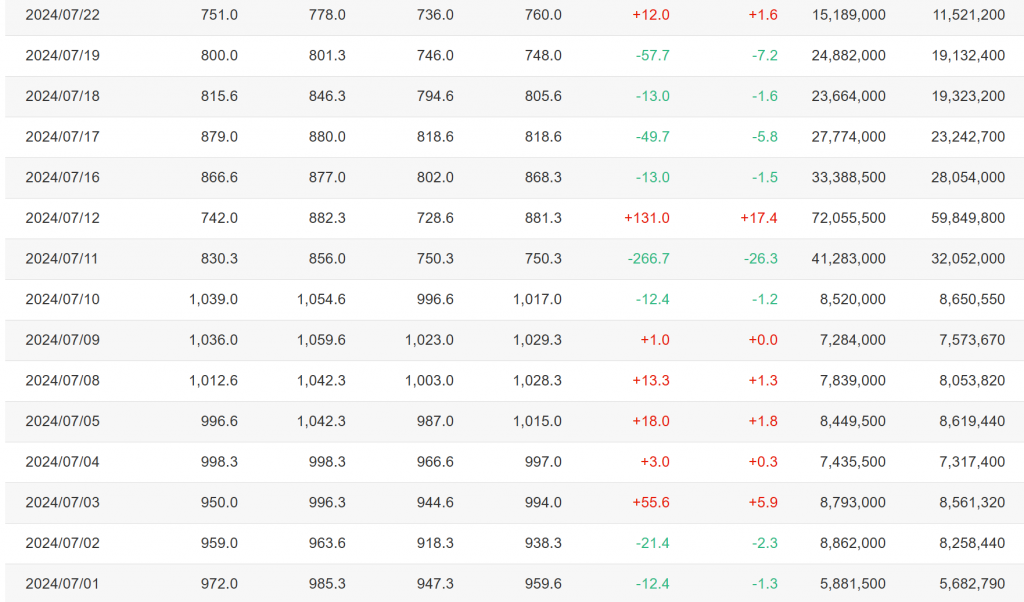Image resolution: width=1024 pixels, height=602 pixels.
Task: Click the date 2024/07/22
Action: 62,15
